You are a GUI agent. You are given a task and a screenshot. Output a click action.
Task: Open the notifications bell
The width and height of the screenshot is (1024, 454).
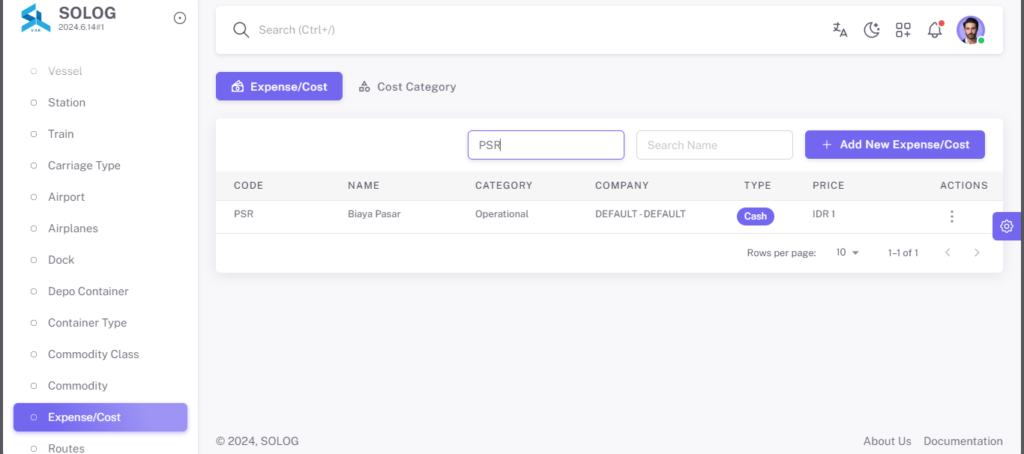[x=935, y=29]
